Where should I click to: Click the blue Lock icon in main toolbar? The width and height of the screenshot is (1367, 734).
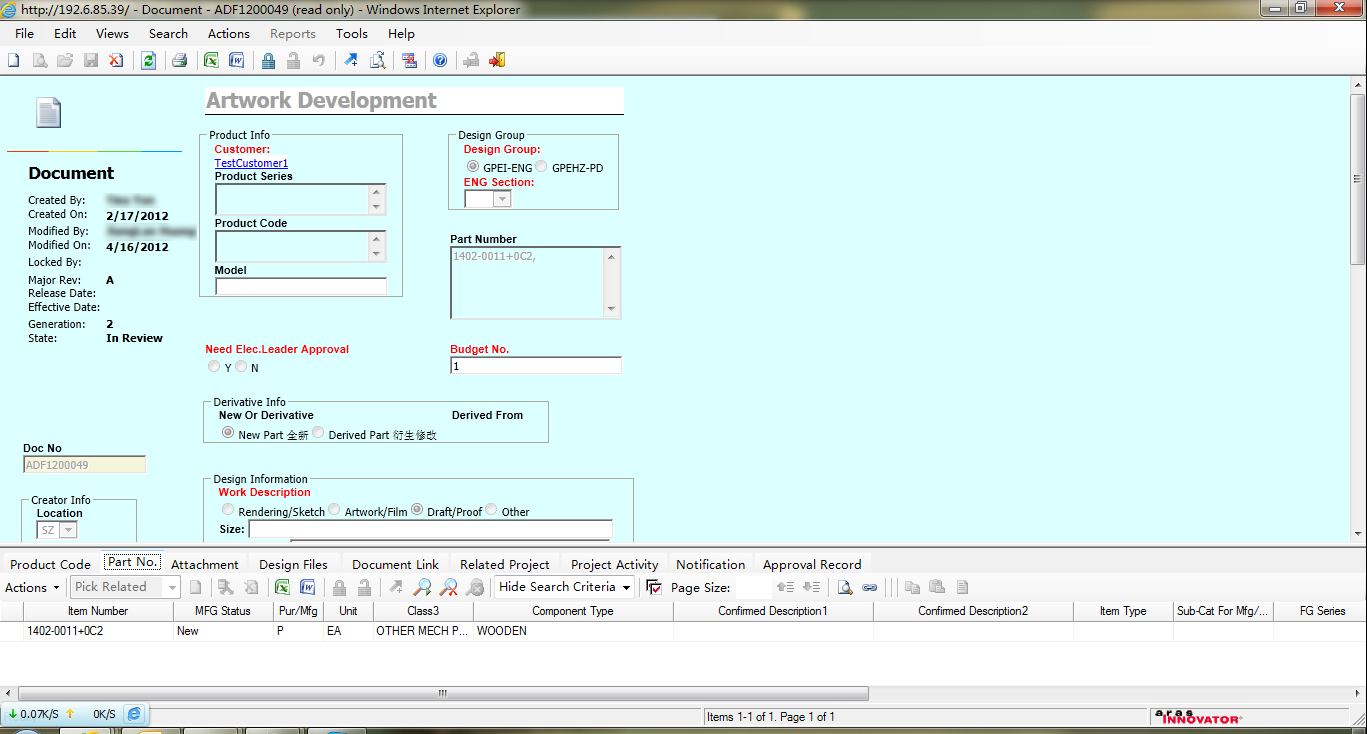268,60
